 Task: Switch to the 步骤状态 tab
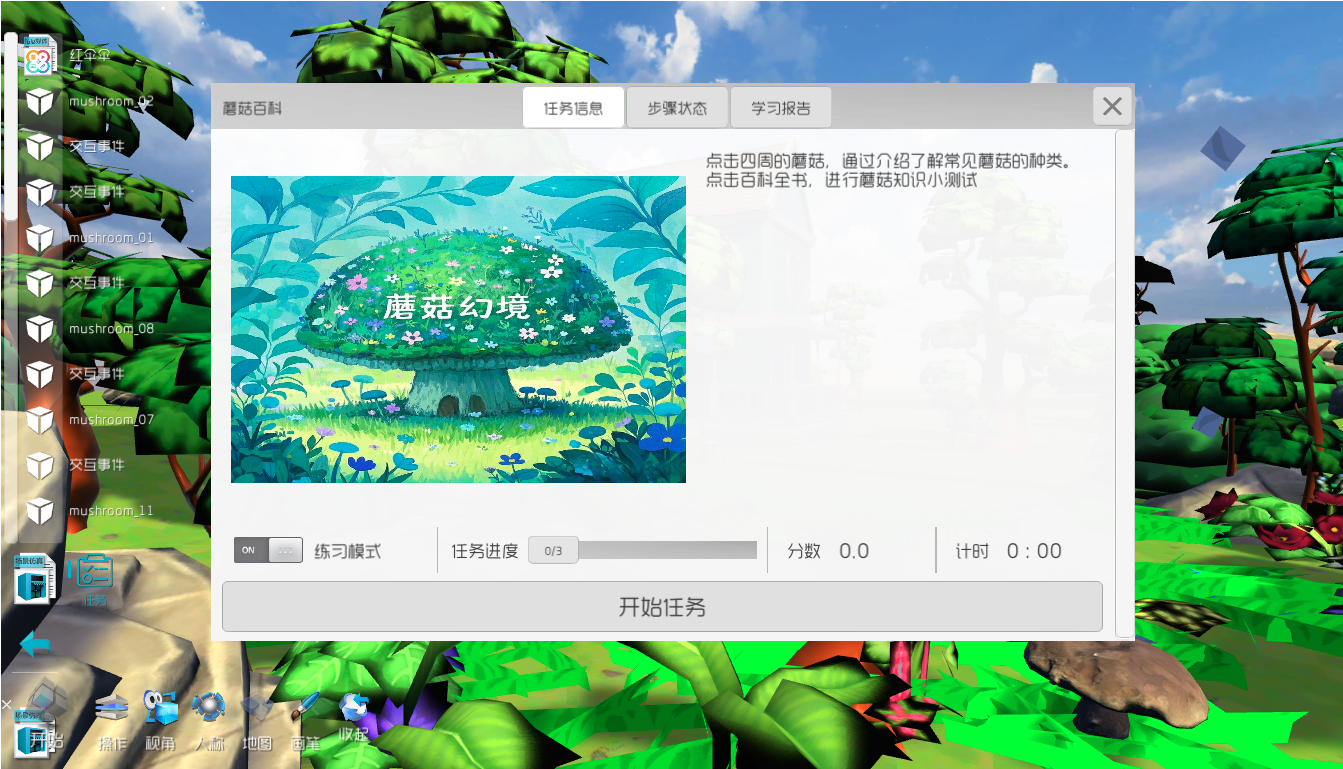click(677, 108)
